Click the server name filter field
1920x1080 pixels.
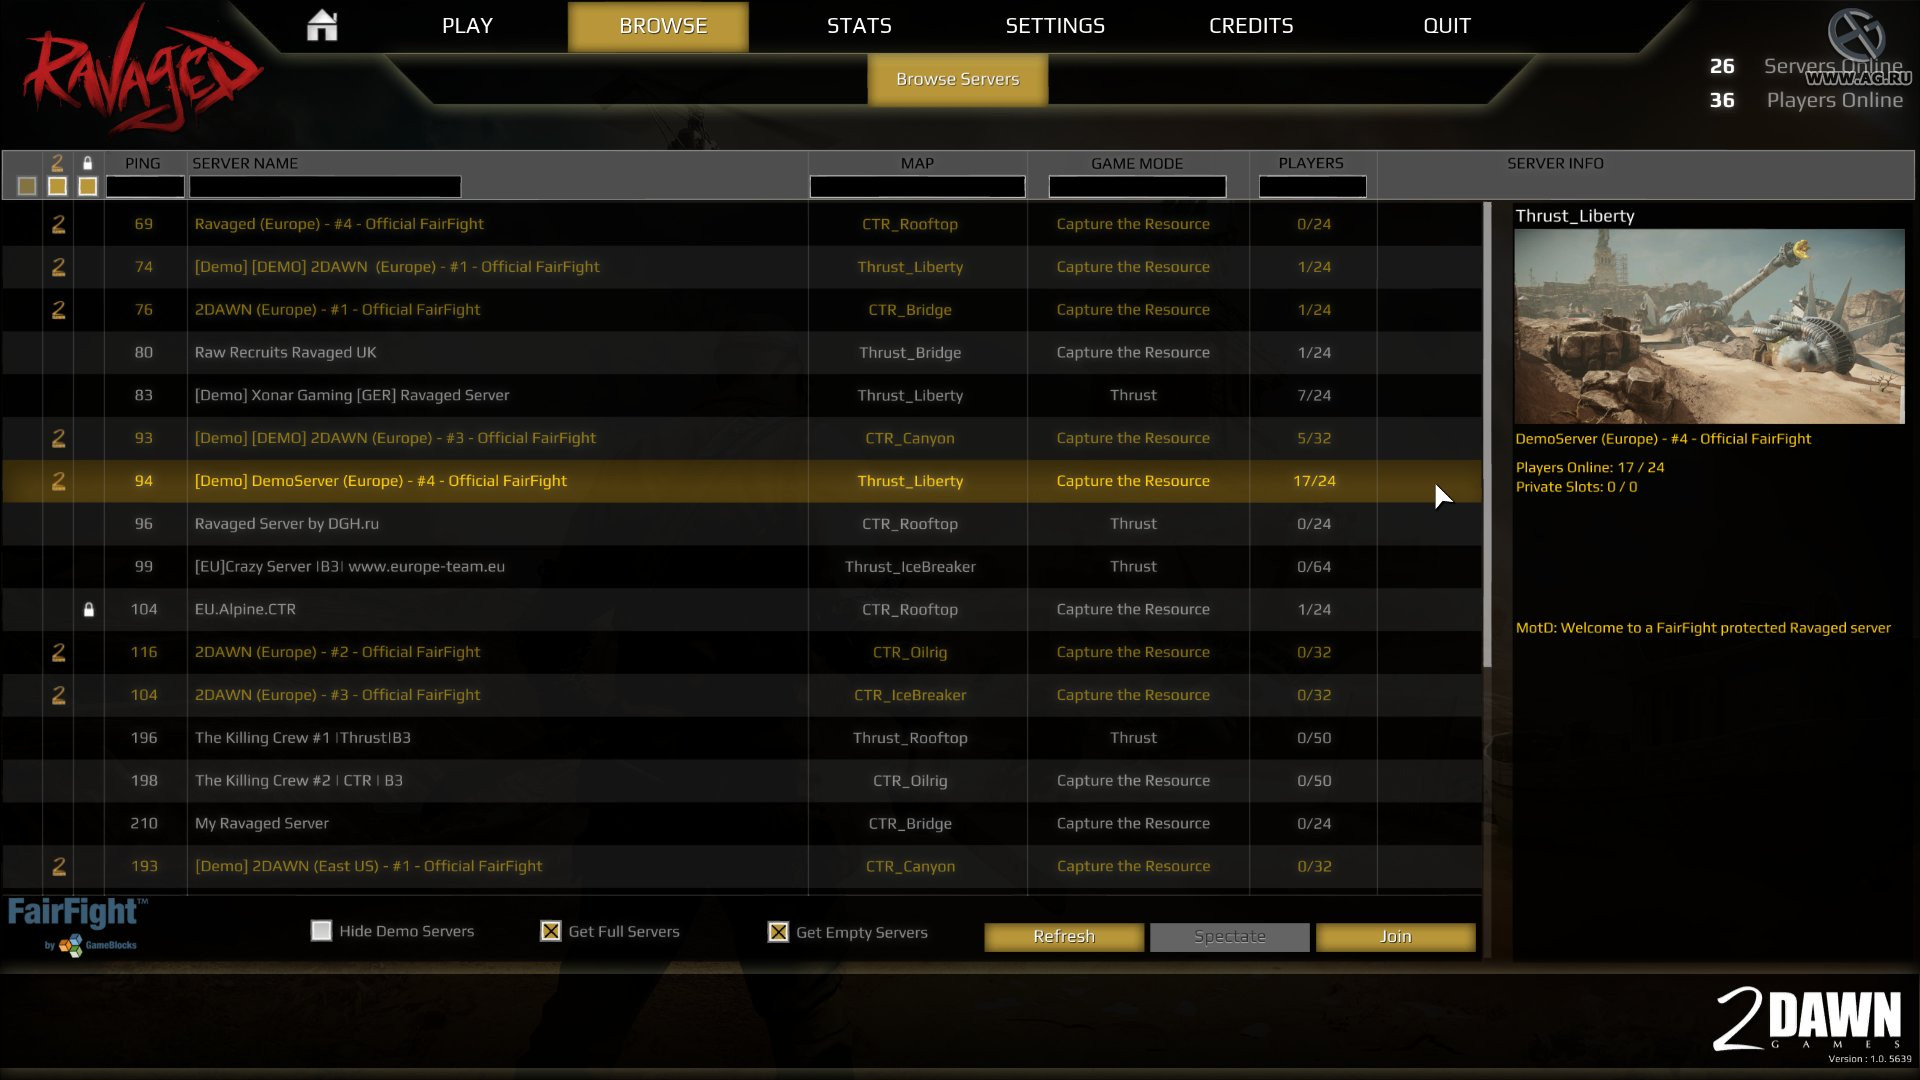325,186
